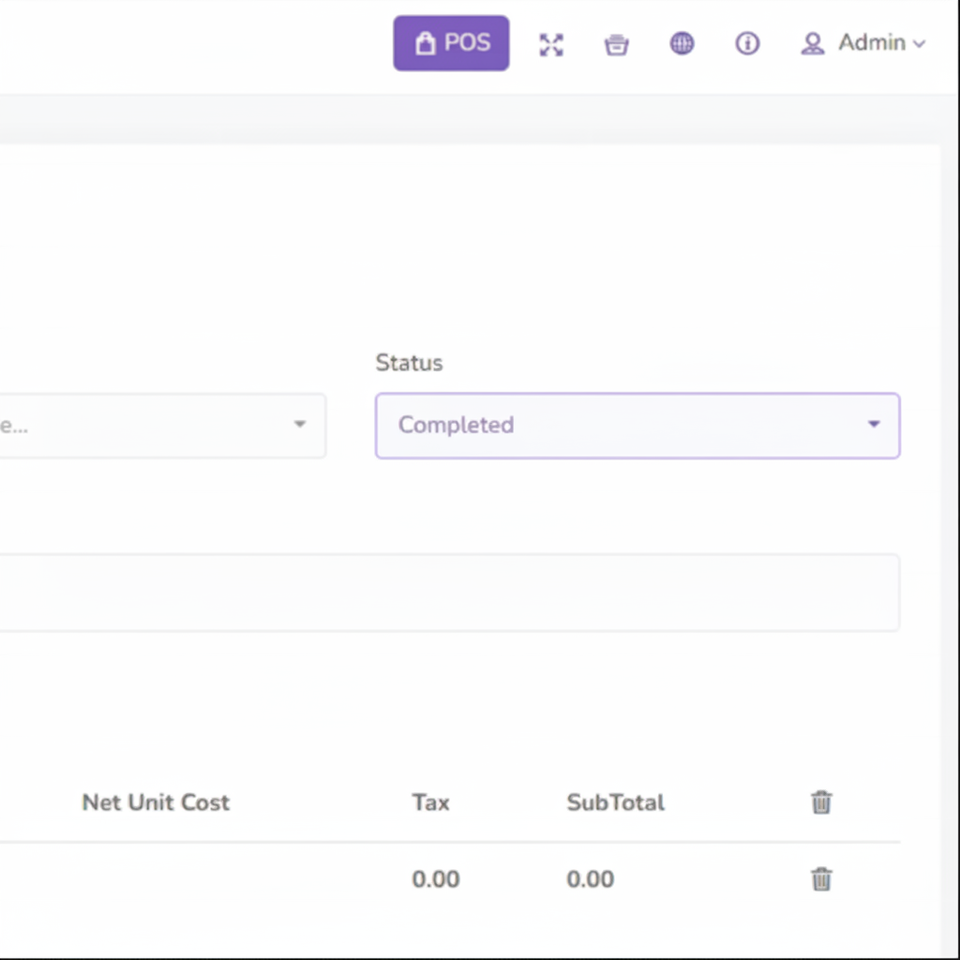Open the register box icon in header
The width and height of the screenshot is (960, 960).
point(617,44)
